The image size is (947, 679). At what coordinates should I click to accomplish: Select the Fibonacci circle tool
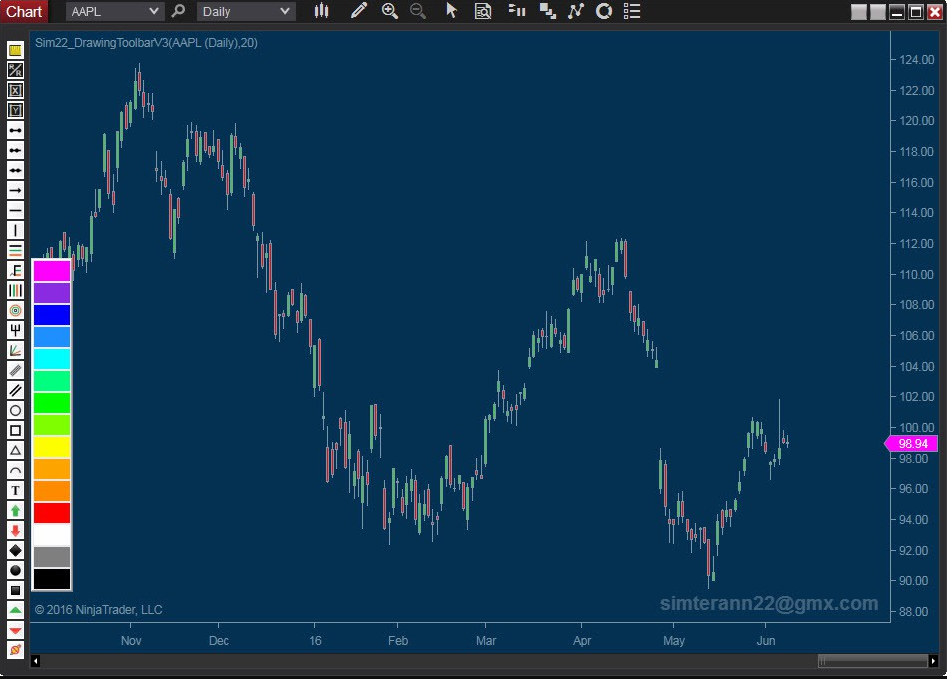pyautogui.click(x=15, y=310)
